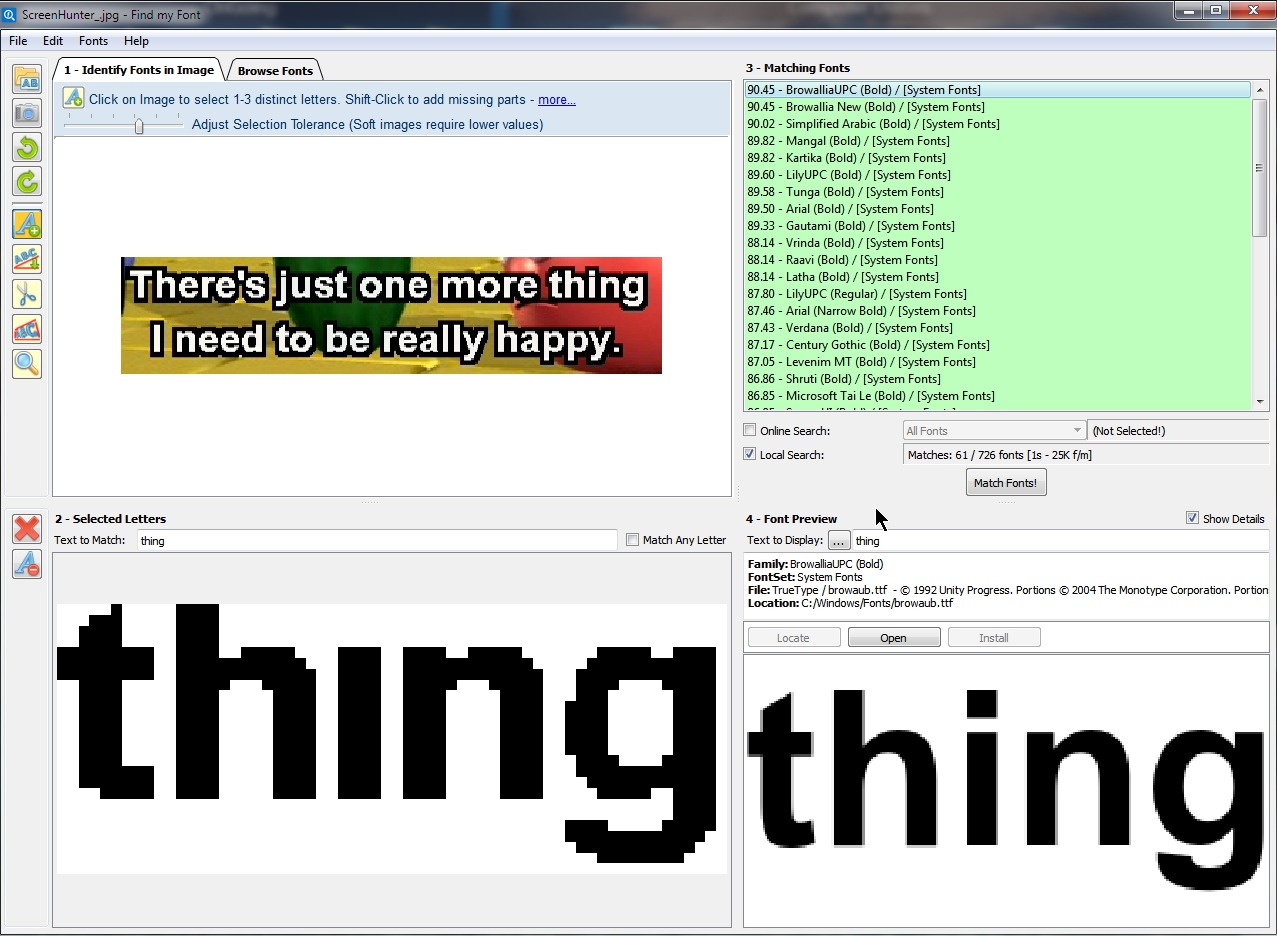1277x936 pixels.
Task: Click the Match Fonts! button
Action: coord(1006,483)
